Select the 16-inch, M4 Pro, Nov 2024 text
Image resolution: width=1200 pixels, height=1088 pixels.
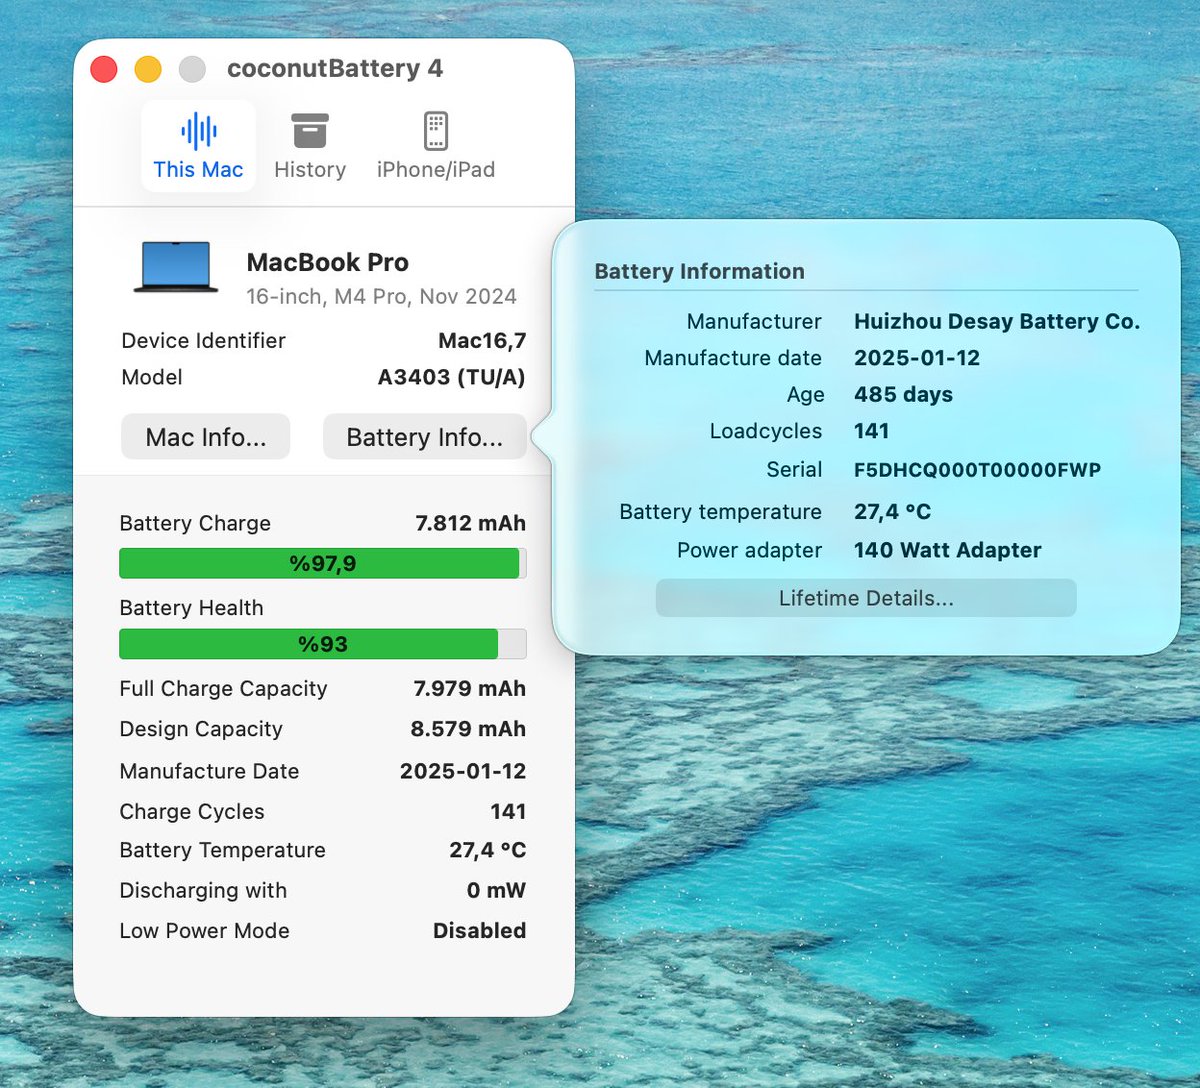382,297
